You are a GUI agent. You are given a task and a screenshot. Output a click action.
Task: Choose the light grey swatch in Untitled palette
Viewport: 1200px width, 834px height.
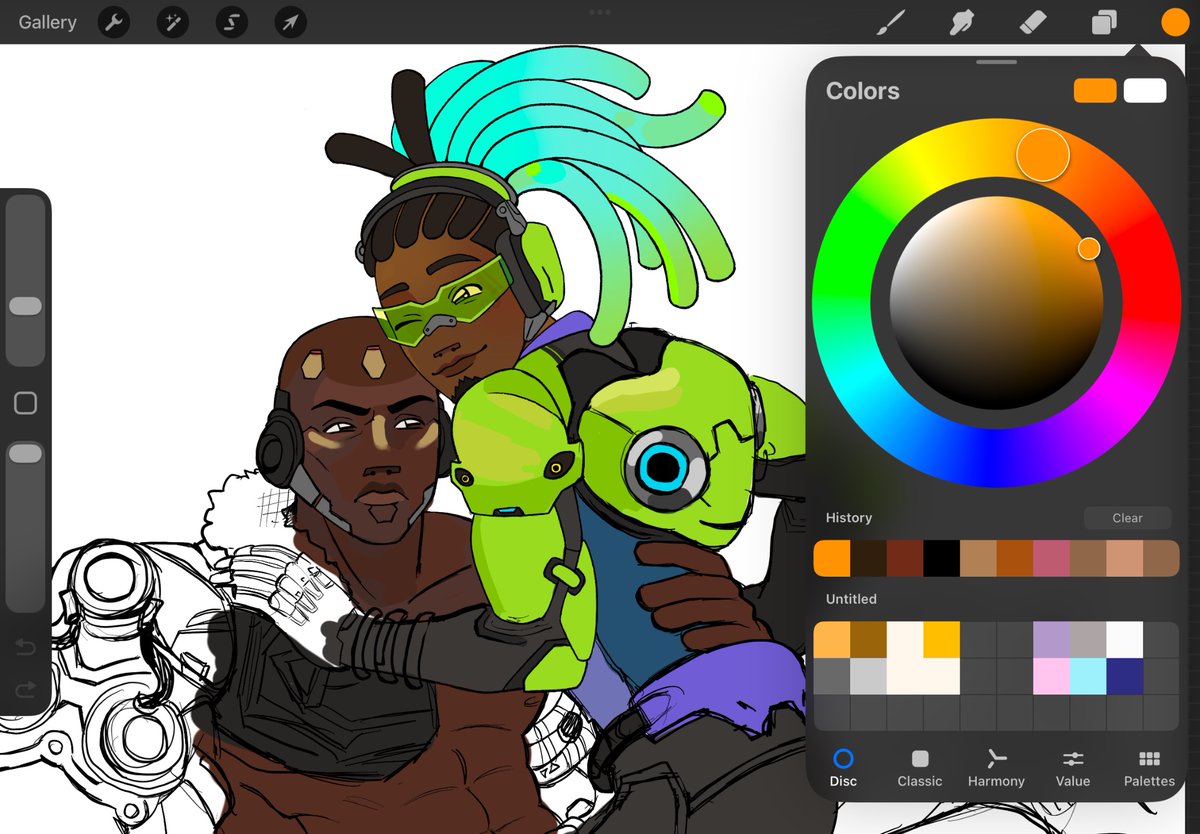point(868,676)
